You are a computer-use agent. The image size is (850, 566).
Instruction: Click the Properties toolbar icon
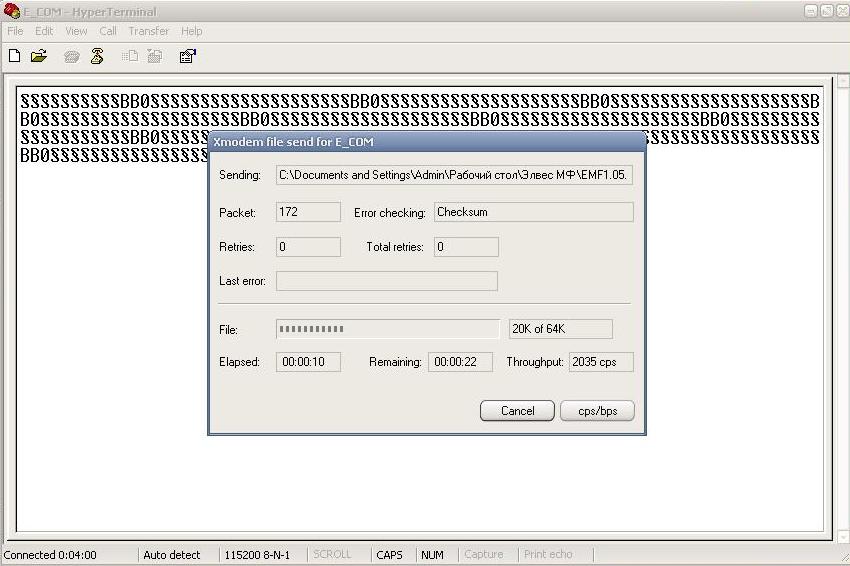[x=188, y=56]
